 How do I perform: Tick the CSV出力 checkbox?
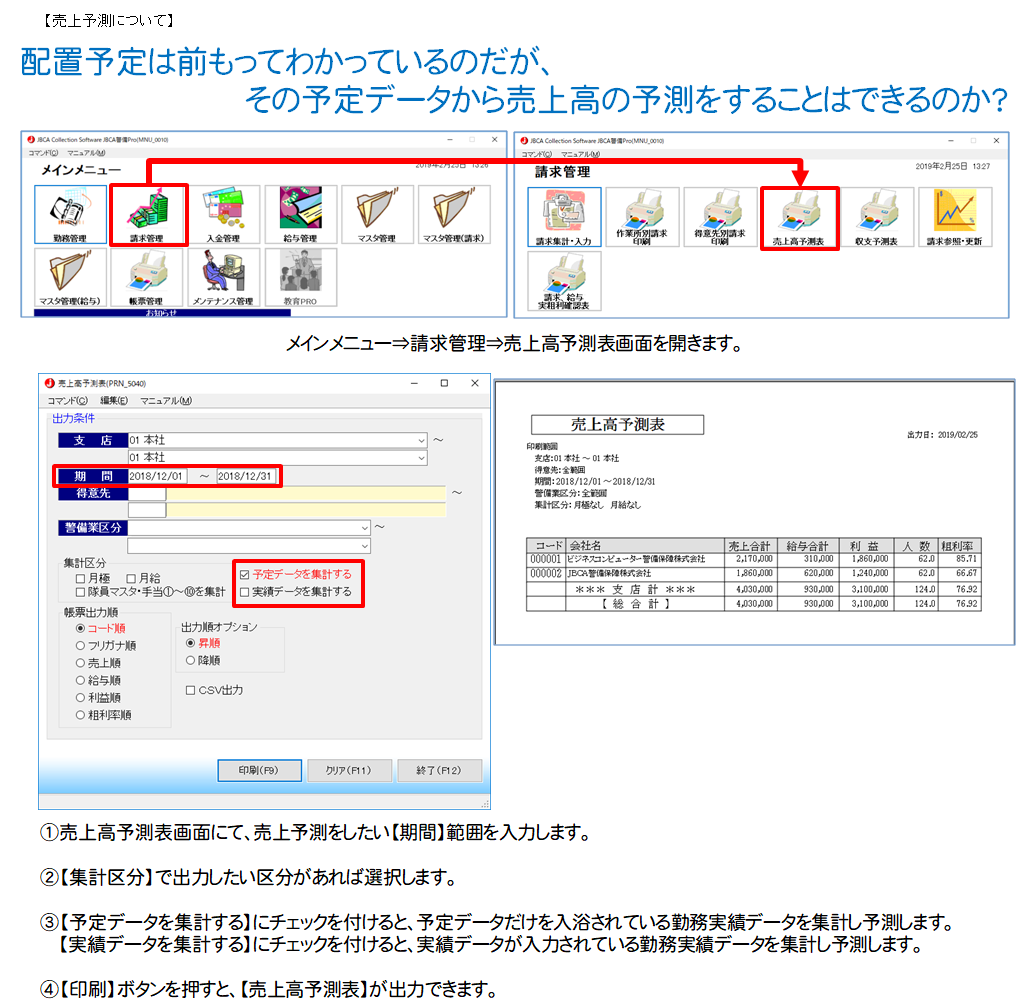pyautogui.click(x=191, y=690)
